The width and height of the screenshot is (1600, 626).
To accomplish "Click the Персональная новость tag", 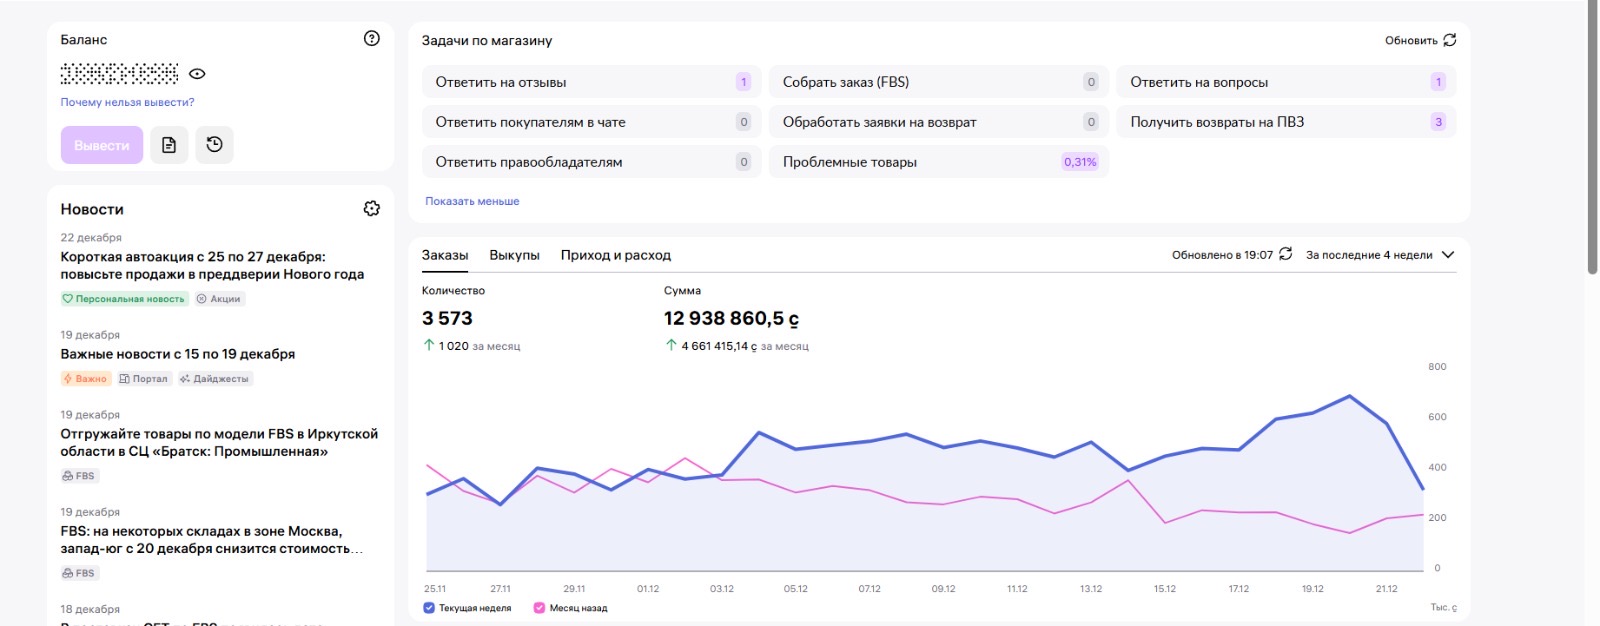I will pos(124,299).
